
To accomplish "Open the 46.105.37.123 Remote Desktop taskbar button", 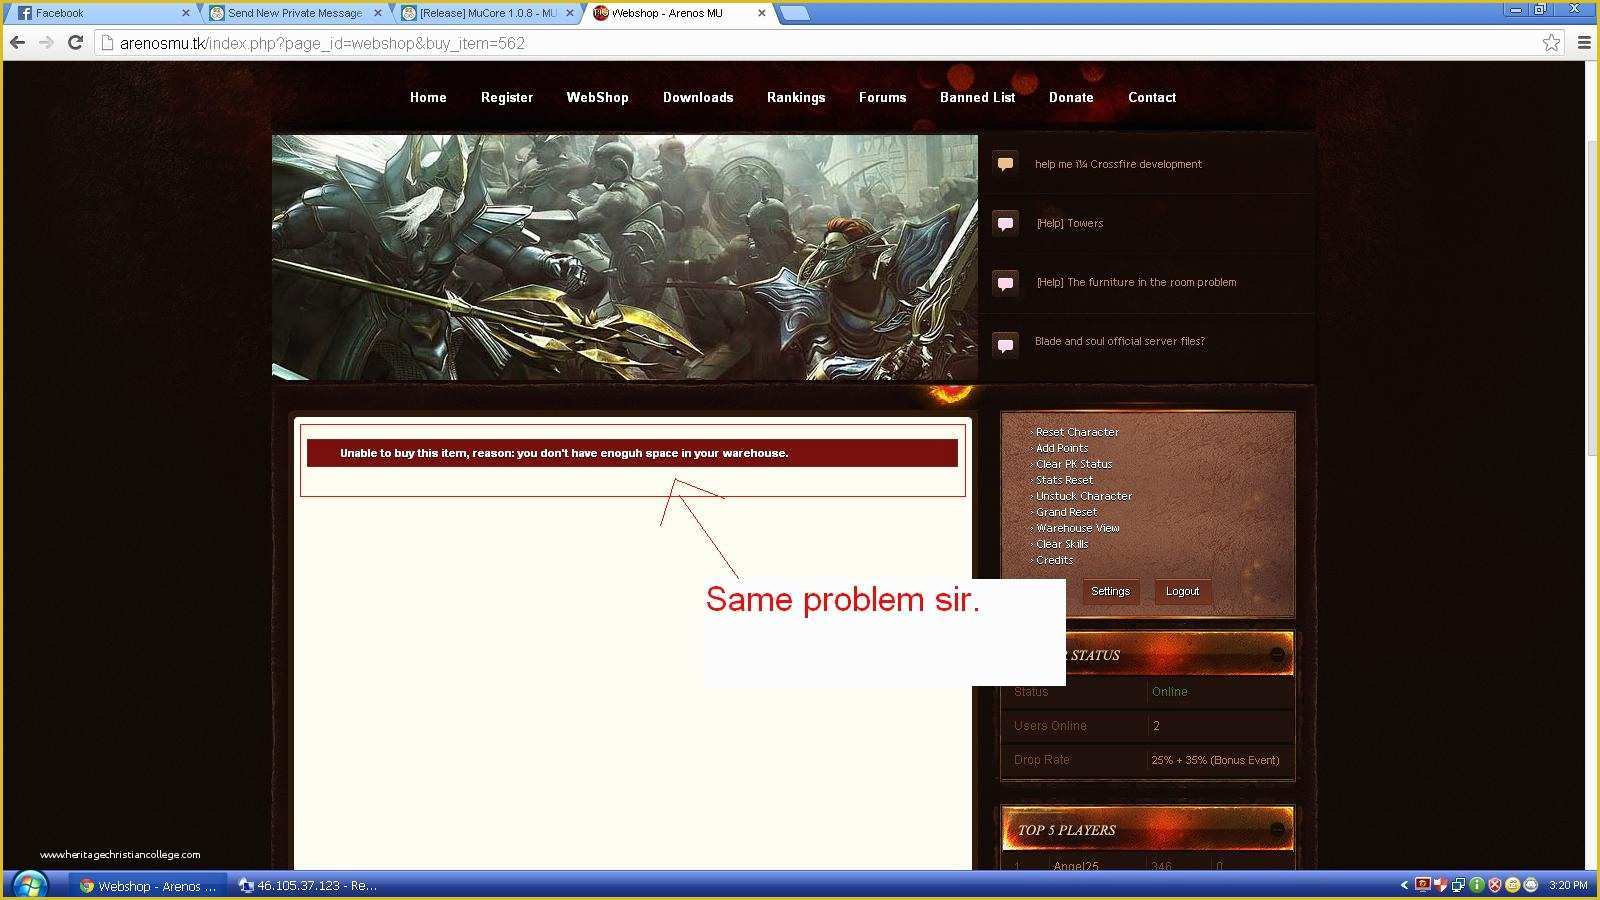I will coord(308,885).
